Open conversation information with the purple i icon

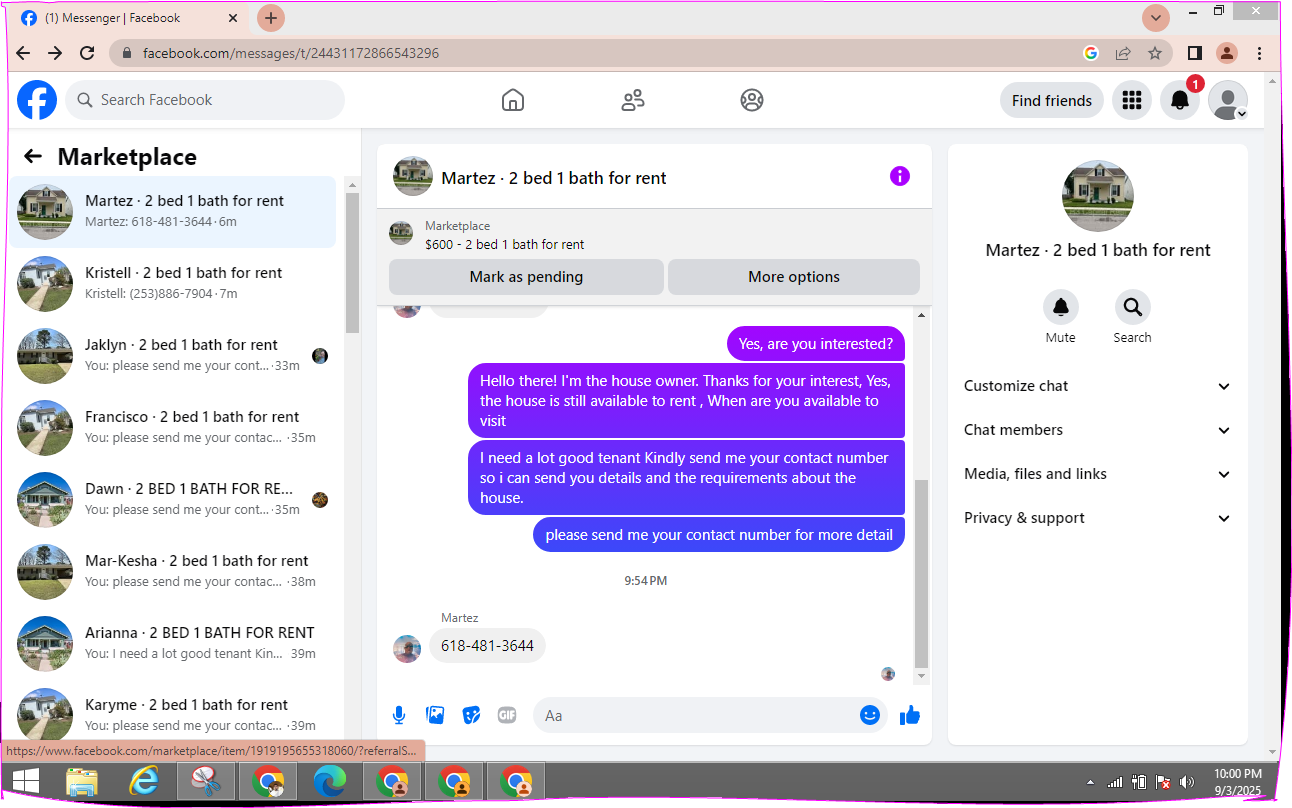[x=900, y=177]
